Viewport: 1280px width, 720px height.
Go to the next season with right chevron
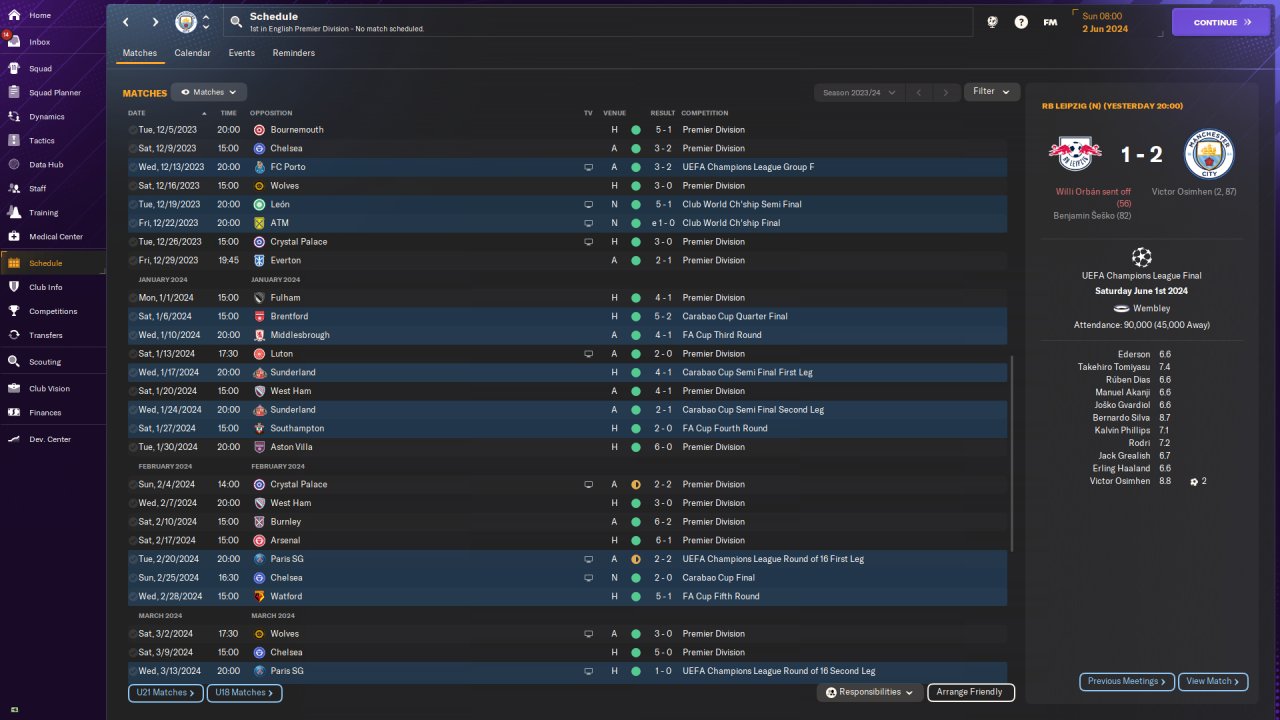point(946,92)
